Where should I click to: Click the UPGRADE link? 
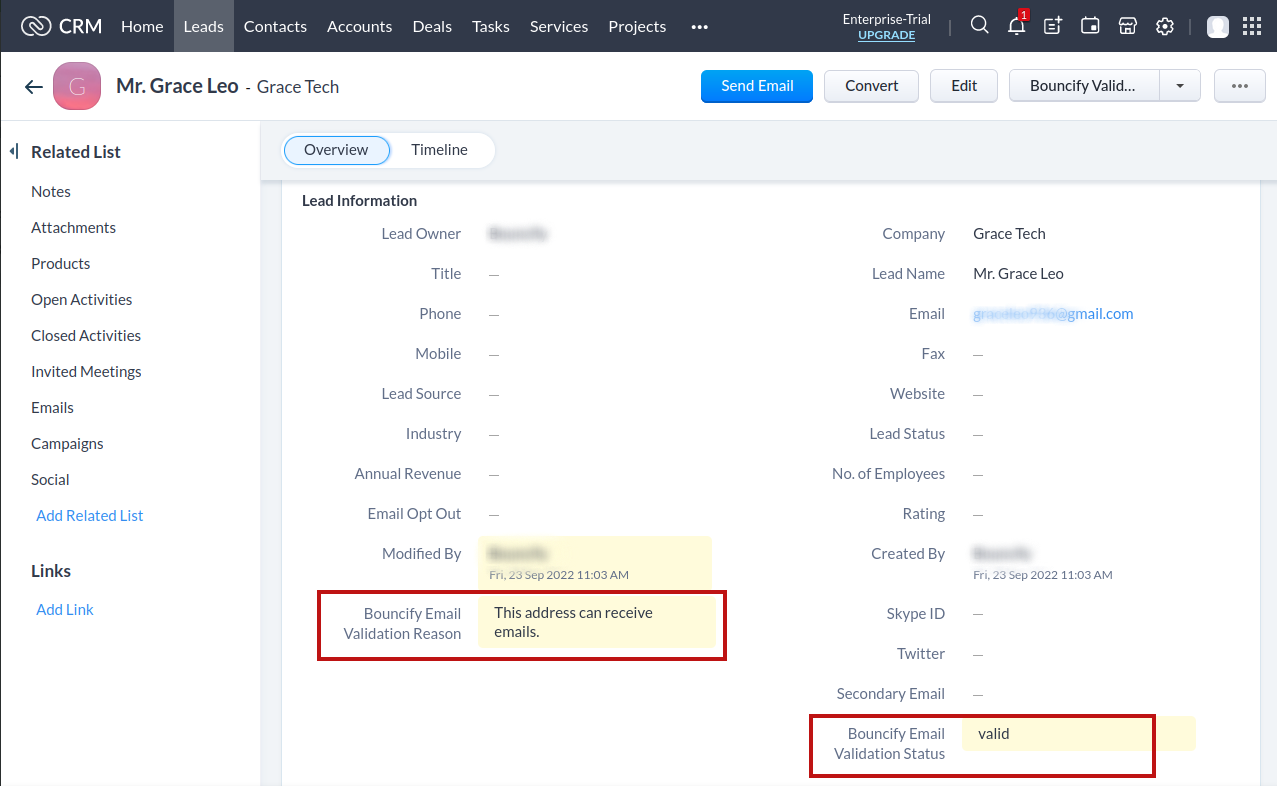[886, 35]
